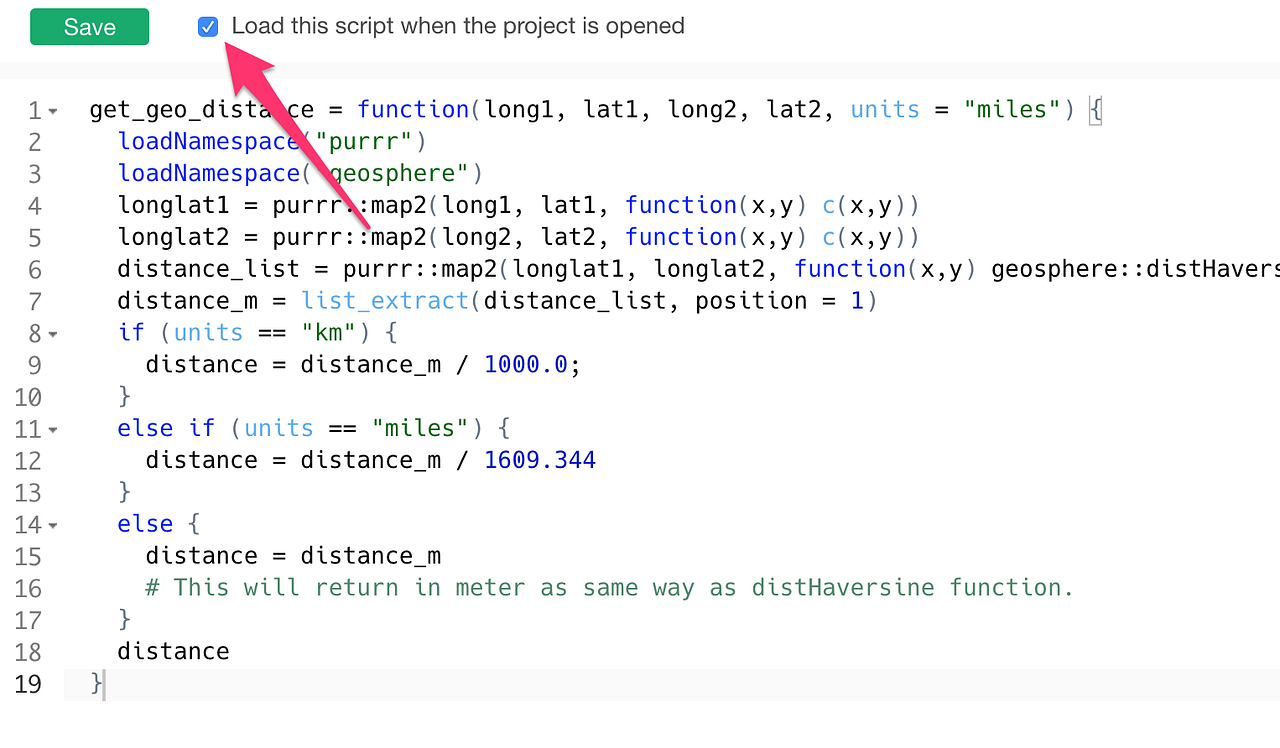Click the "miles" default value on line 1
The height and width of the screenshot is (748, 1280).
pos(1012,110)
